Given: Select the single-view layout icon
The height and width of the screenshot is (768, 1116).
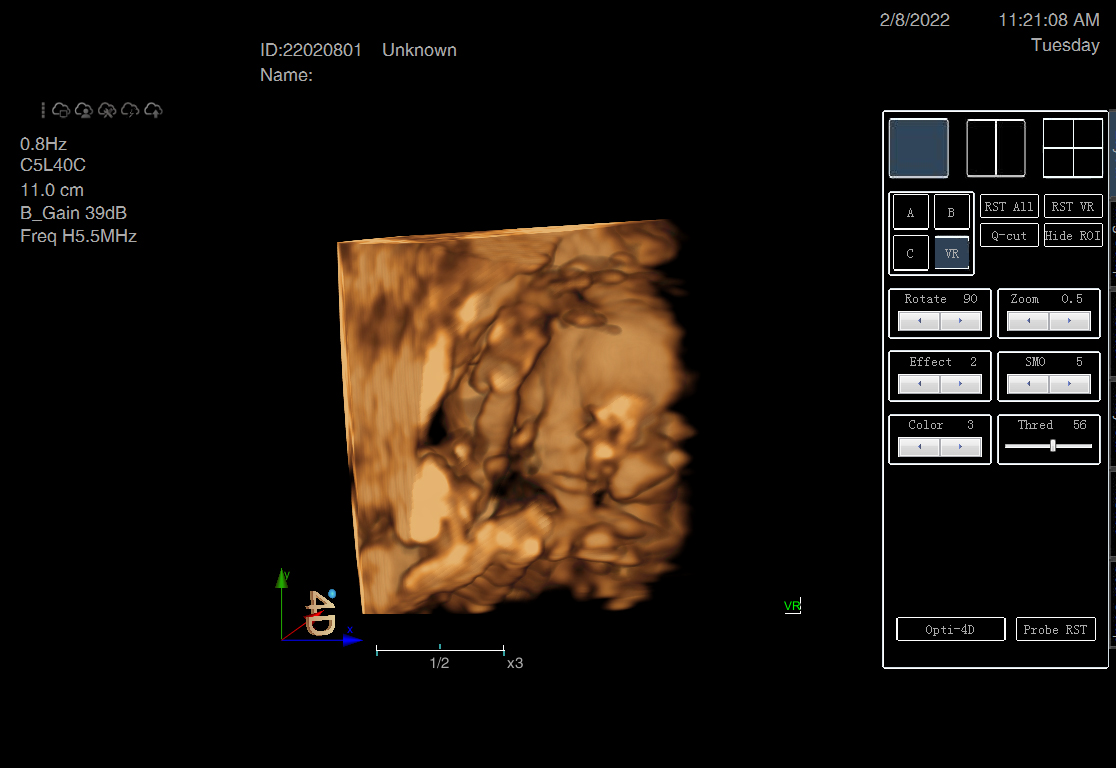Looking at the screenshot, I should (918, 148).
